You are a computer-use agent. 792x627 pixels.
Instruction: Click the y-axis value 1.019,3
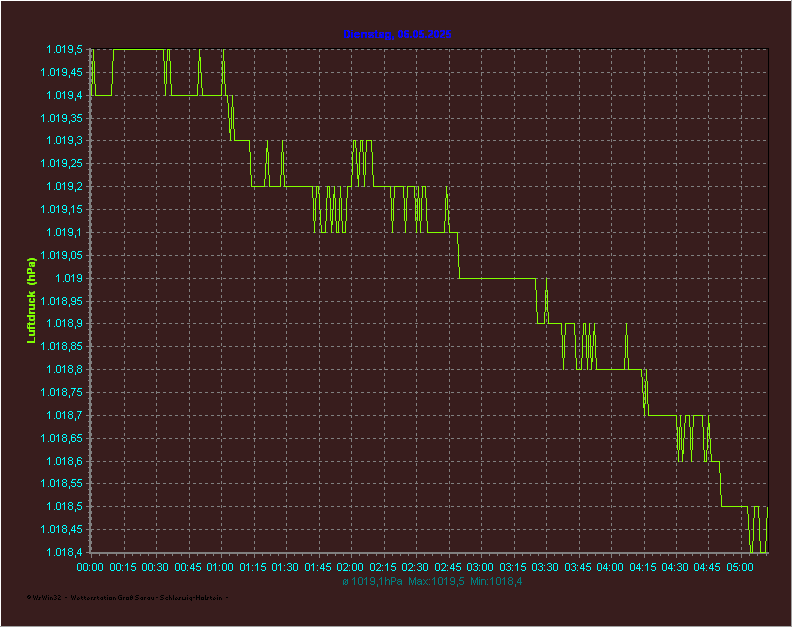(65, 140)
